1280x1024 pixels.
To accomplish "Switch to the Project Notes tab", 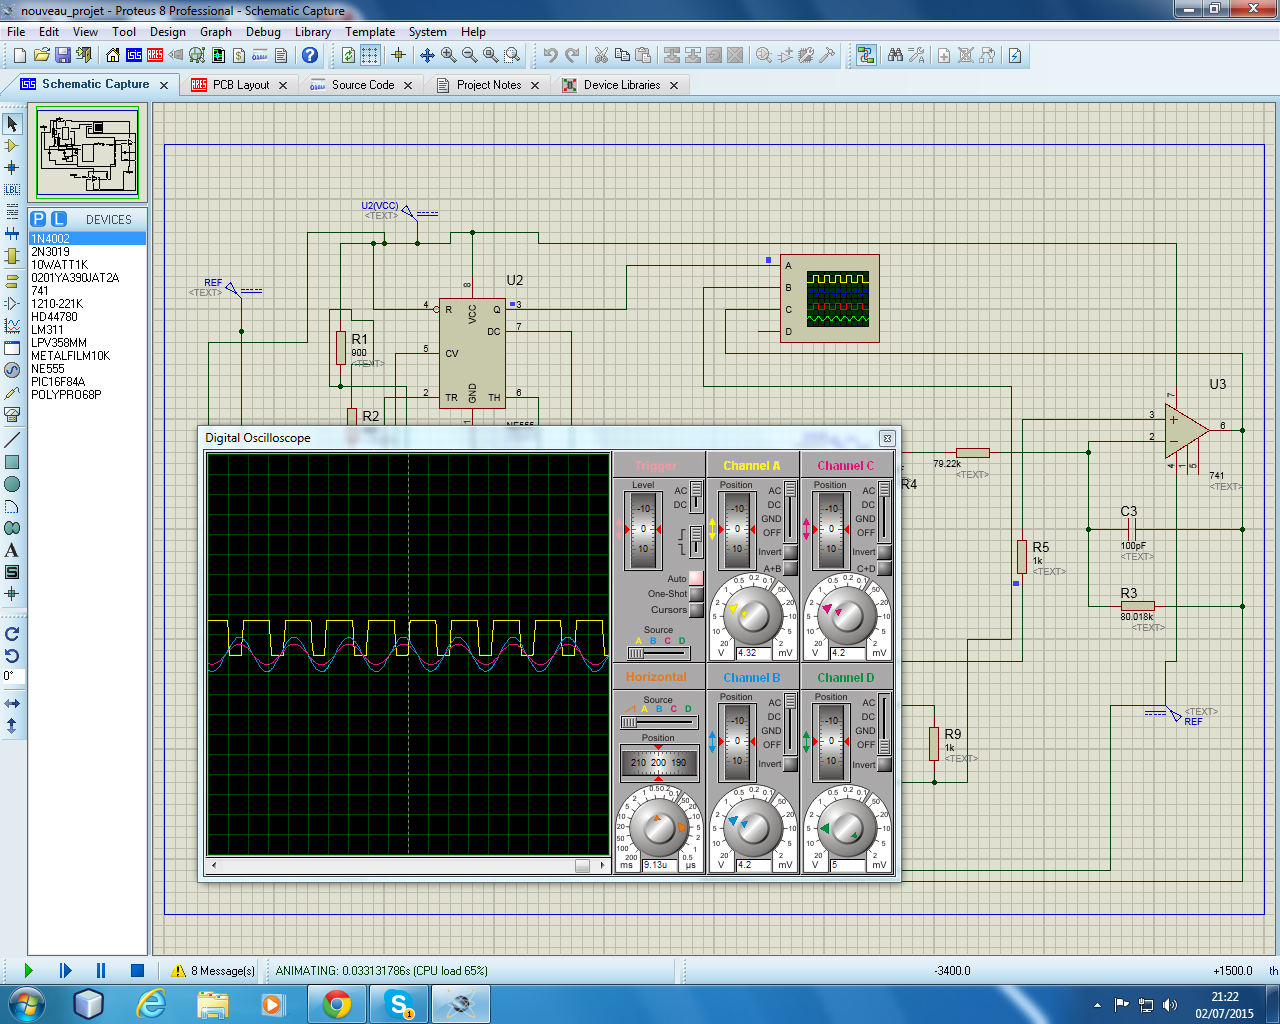I will [x=489, y=85].
